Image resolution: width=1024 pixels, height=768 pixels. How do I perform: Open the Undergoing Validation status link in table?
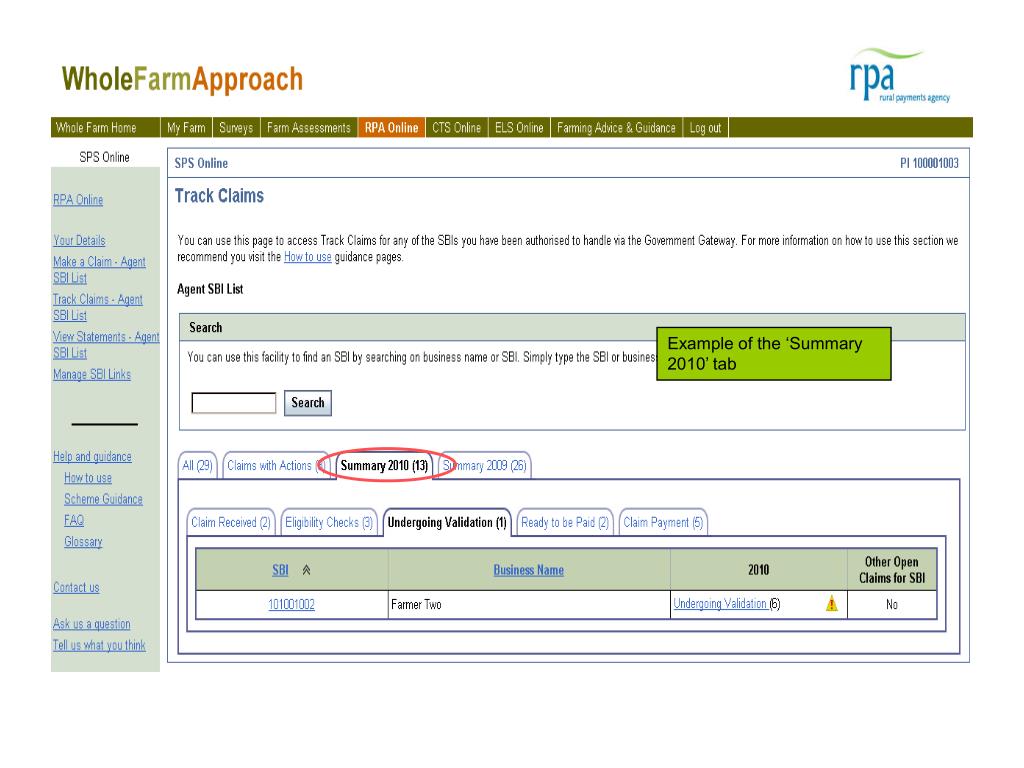pos(720,603)
